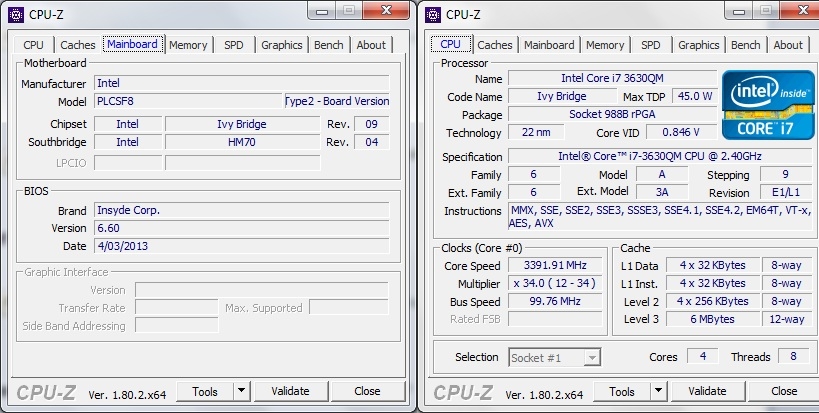Click the Close button in the left window
819x413 pixels.
tap(368, 392)
